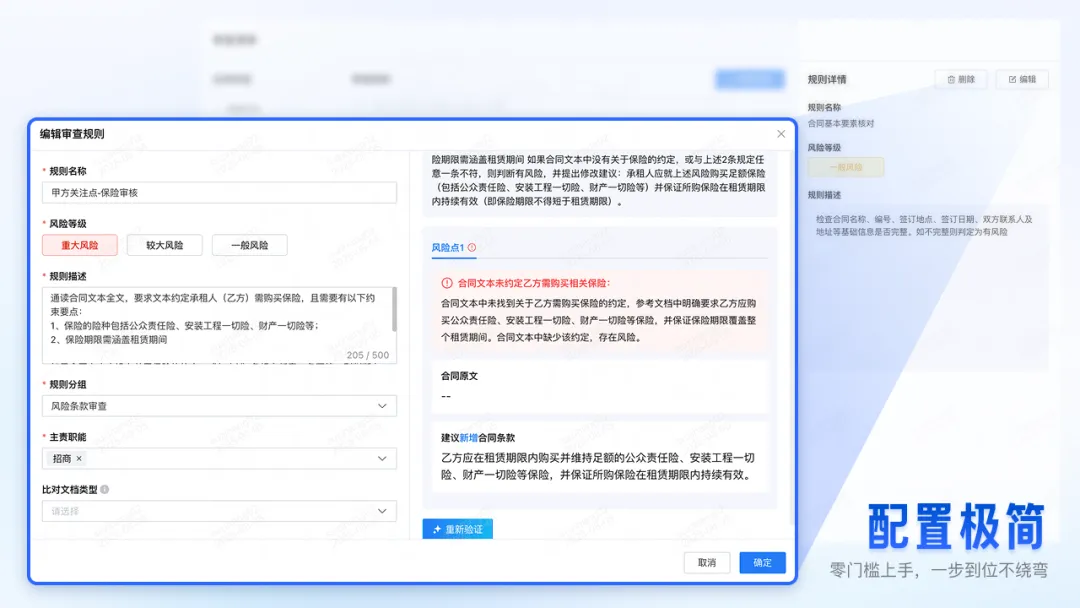Select the 较大风险 risk level
Screen dimensions: 1080x608
164,244
